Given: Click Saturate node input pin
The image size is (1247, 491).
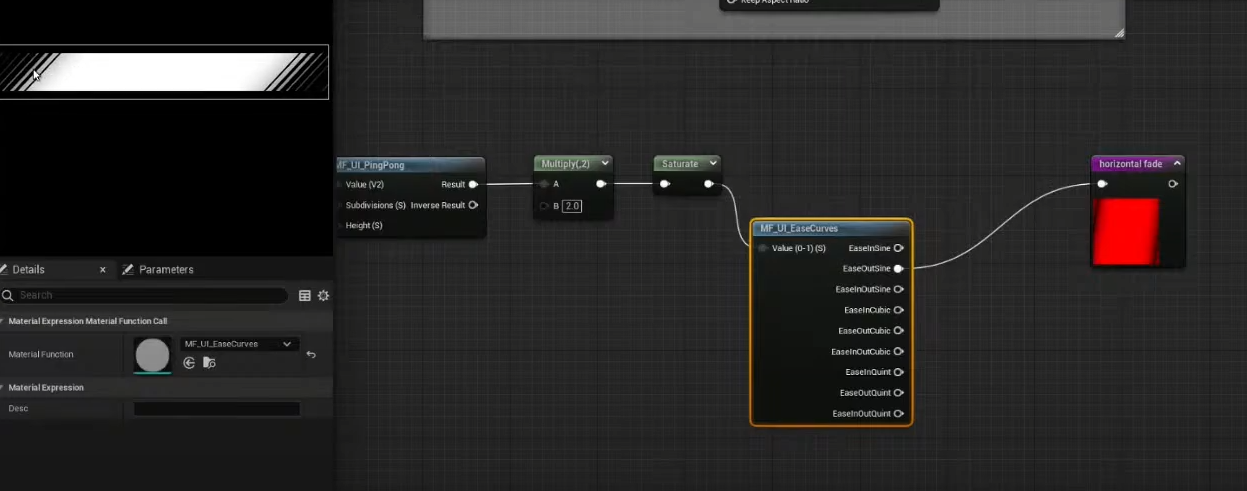Looking at the screenshot, I should coord(665,184).
